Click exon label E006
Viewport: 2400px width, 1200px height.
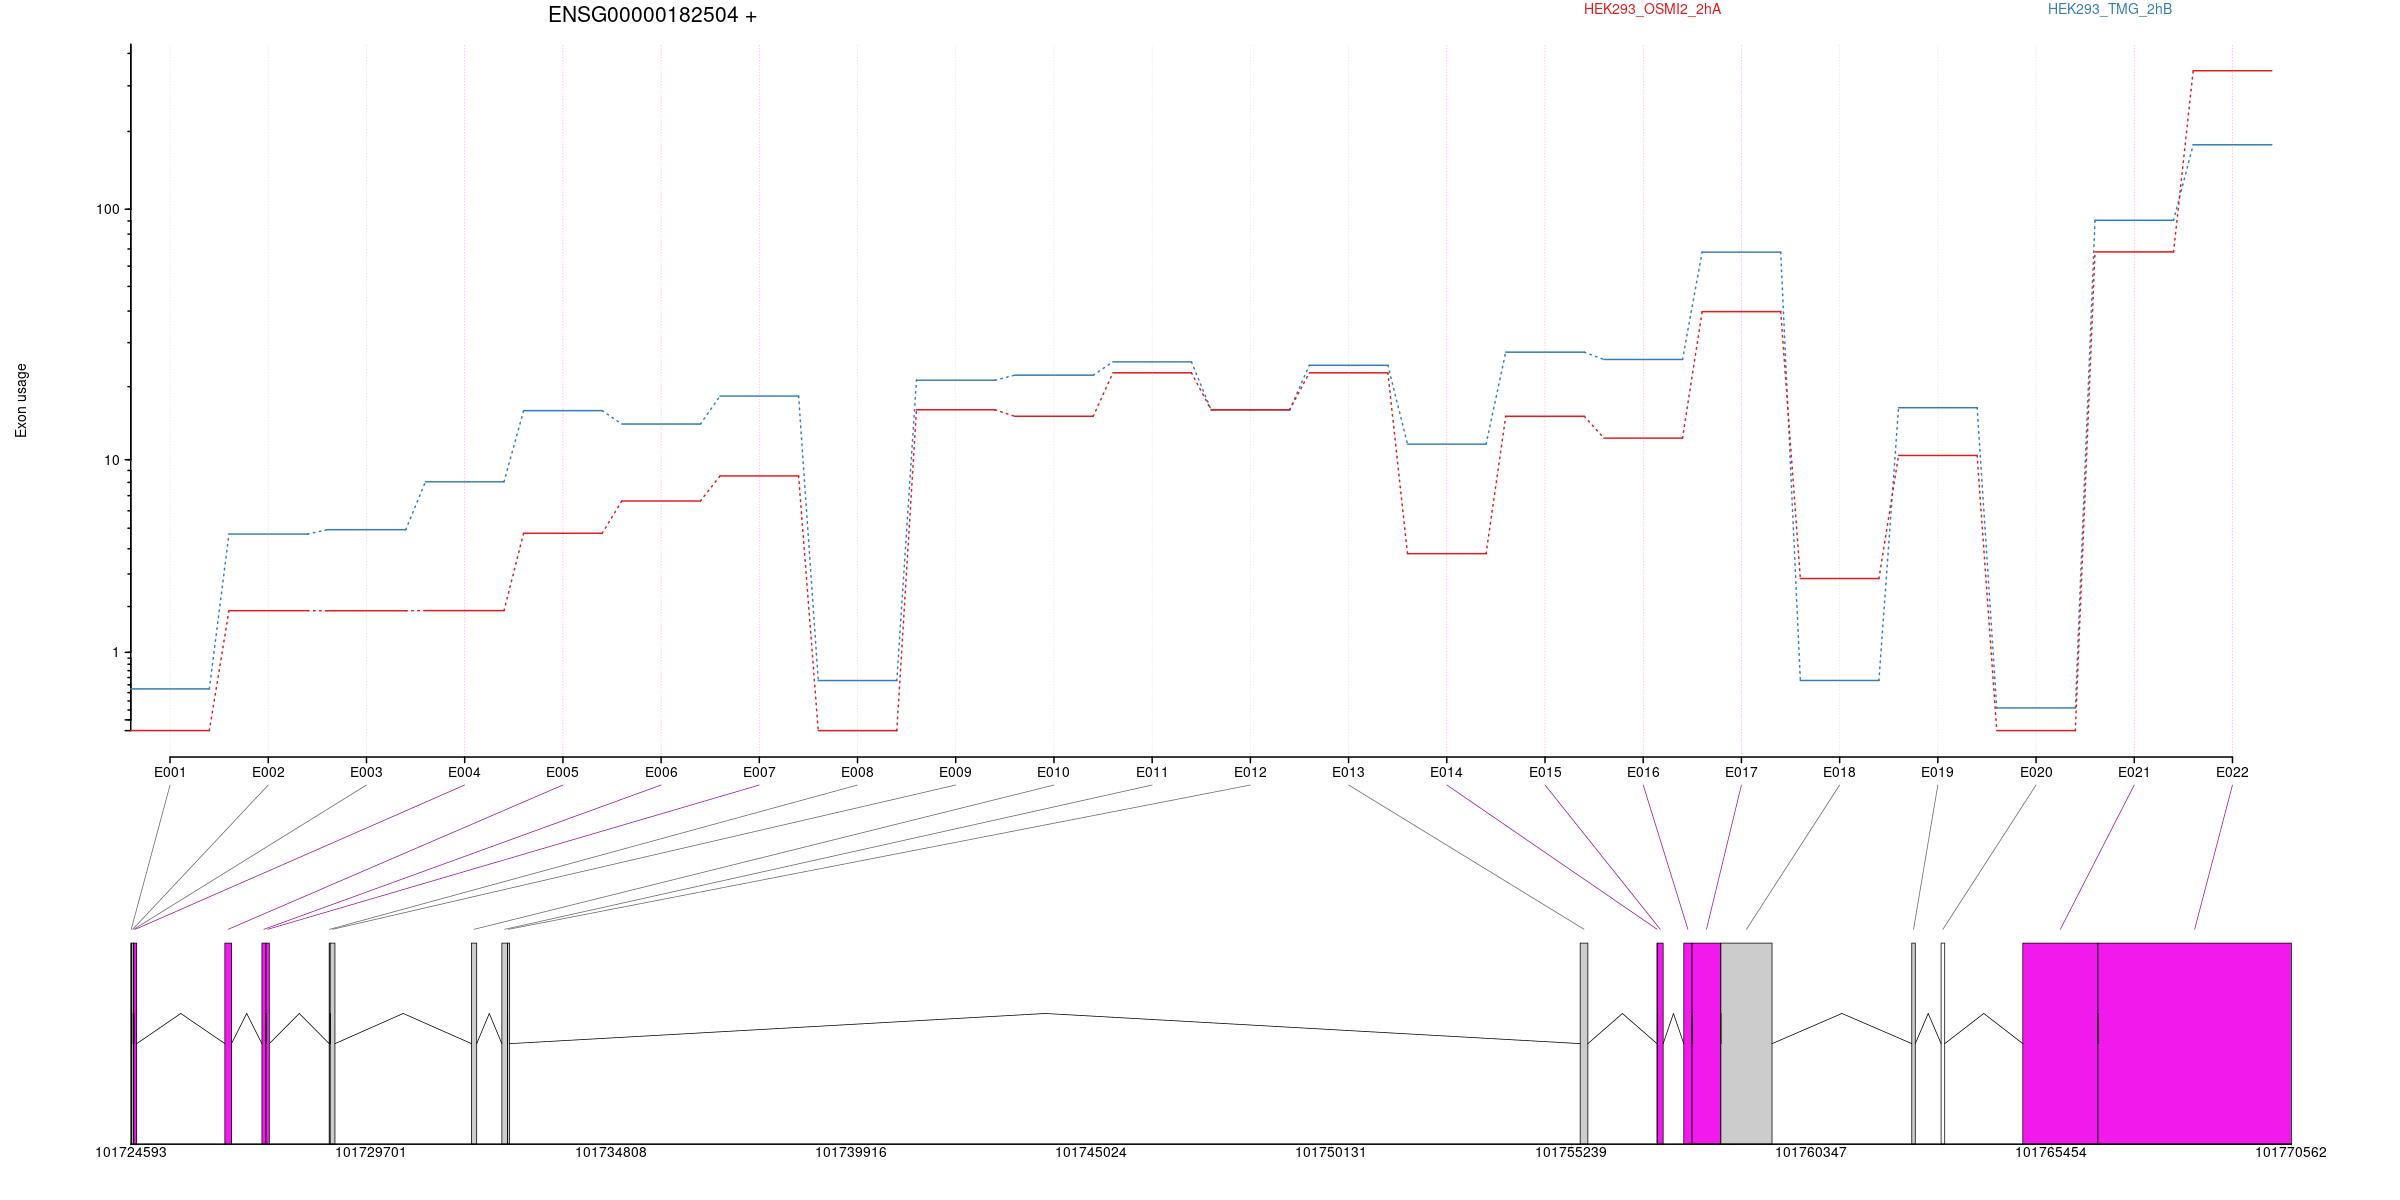pos(661,772)
